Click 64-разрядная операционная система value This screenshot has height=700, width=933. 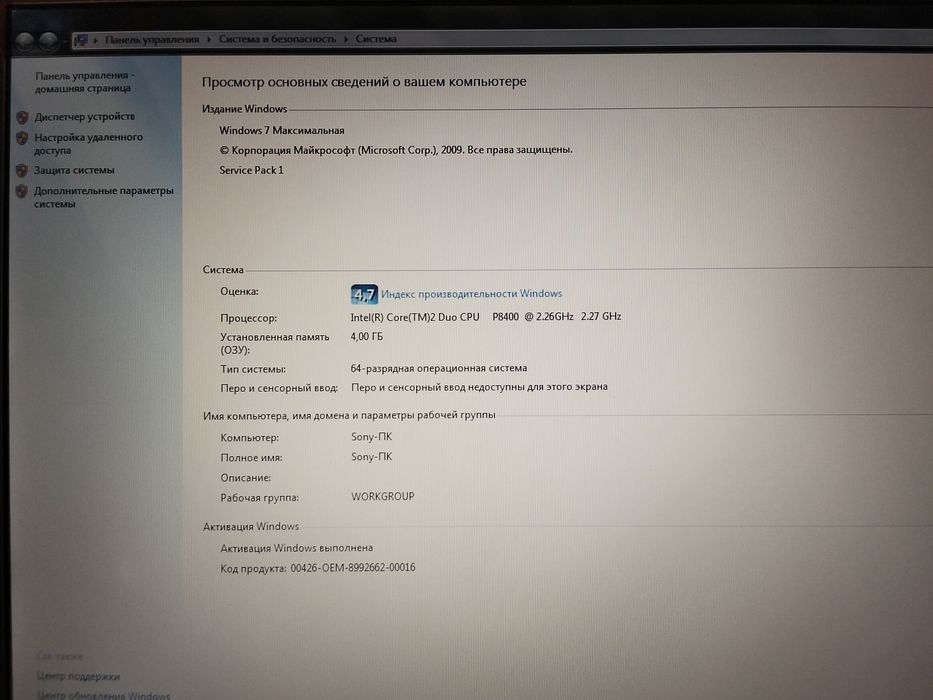coord(439,368)
